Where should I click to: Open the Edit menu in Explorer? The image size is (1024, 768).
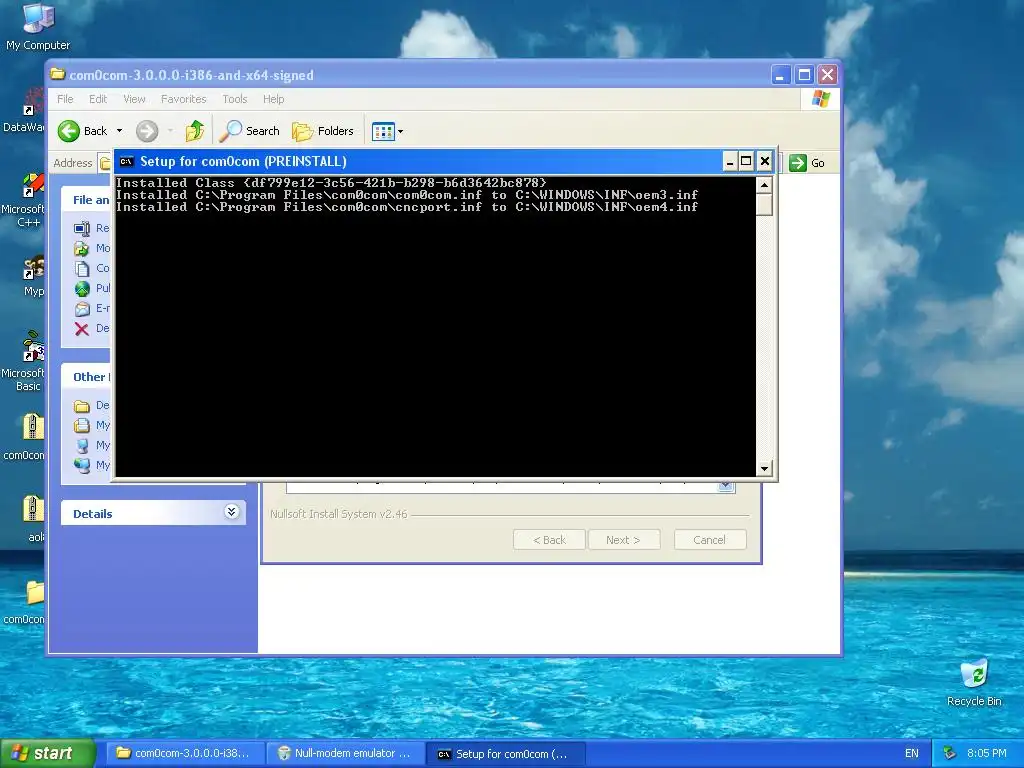[x=98, y=99]
